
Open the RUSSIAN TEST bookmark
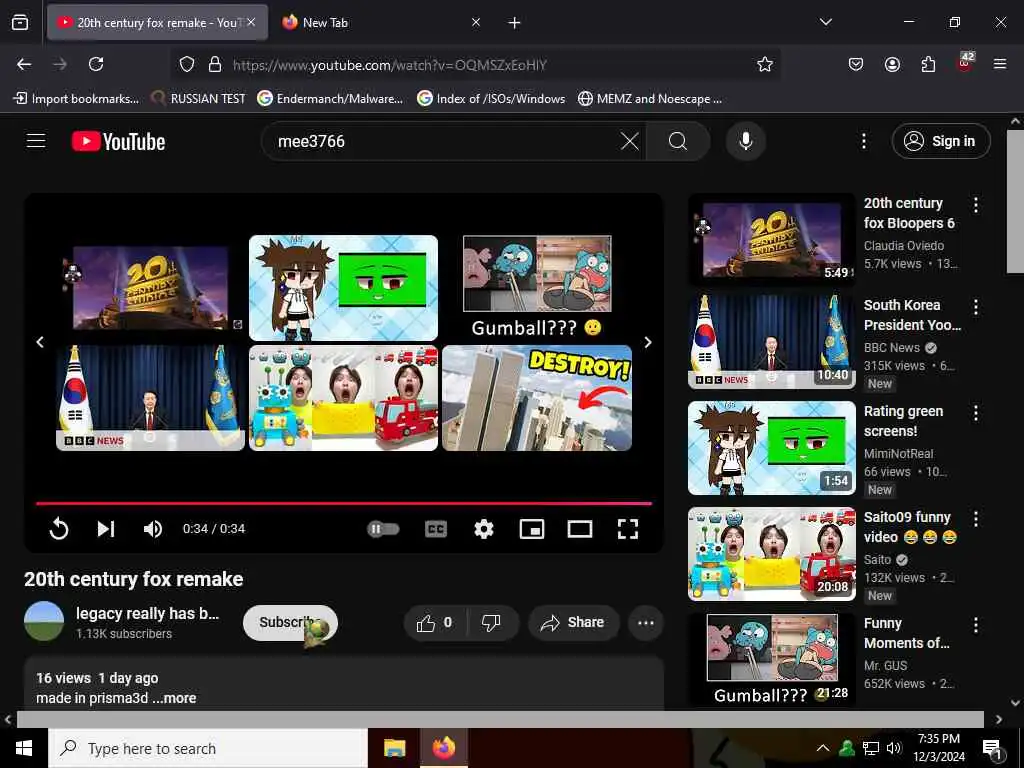pyautogui.click(x=199, y=99)
